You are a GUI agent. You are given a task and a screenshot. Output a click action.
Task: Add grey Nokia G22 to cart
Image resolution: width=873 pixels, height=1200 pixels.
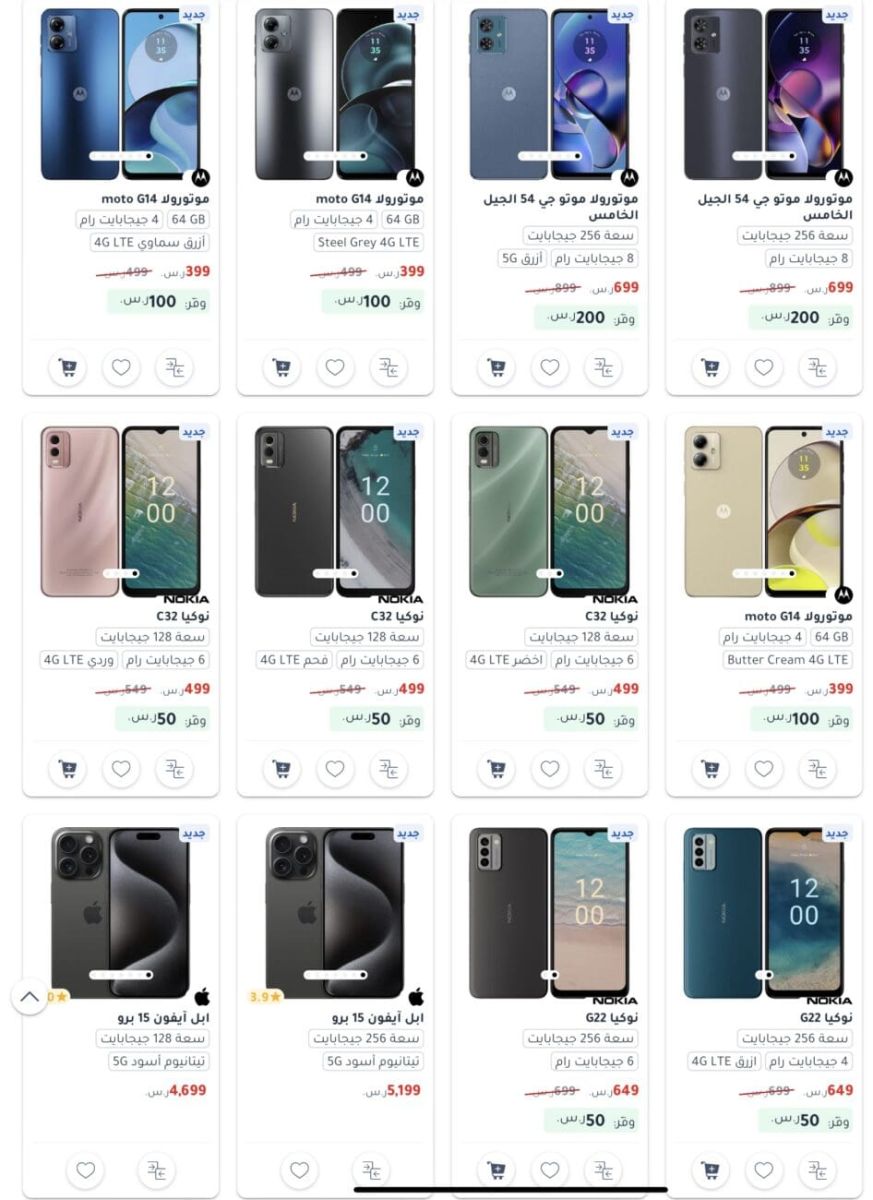496,1170
